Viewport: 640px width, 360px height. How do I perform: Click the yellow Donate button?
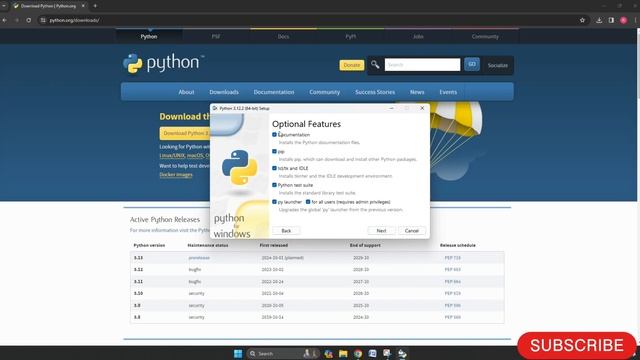point(351,65)
